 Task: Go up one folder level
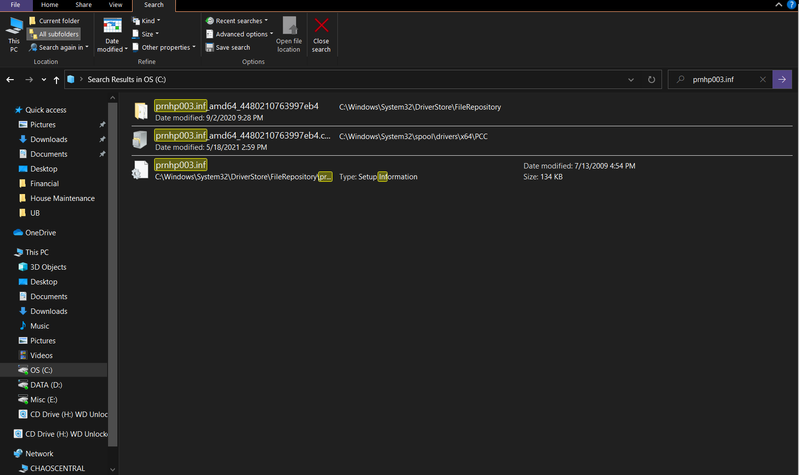(56, 80)
